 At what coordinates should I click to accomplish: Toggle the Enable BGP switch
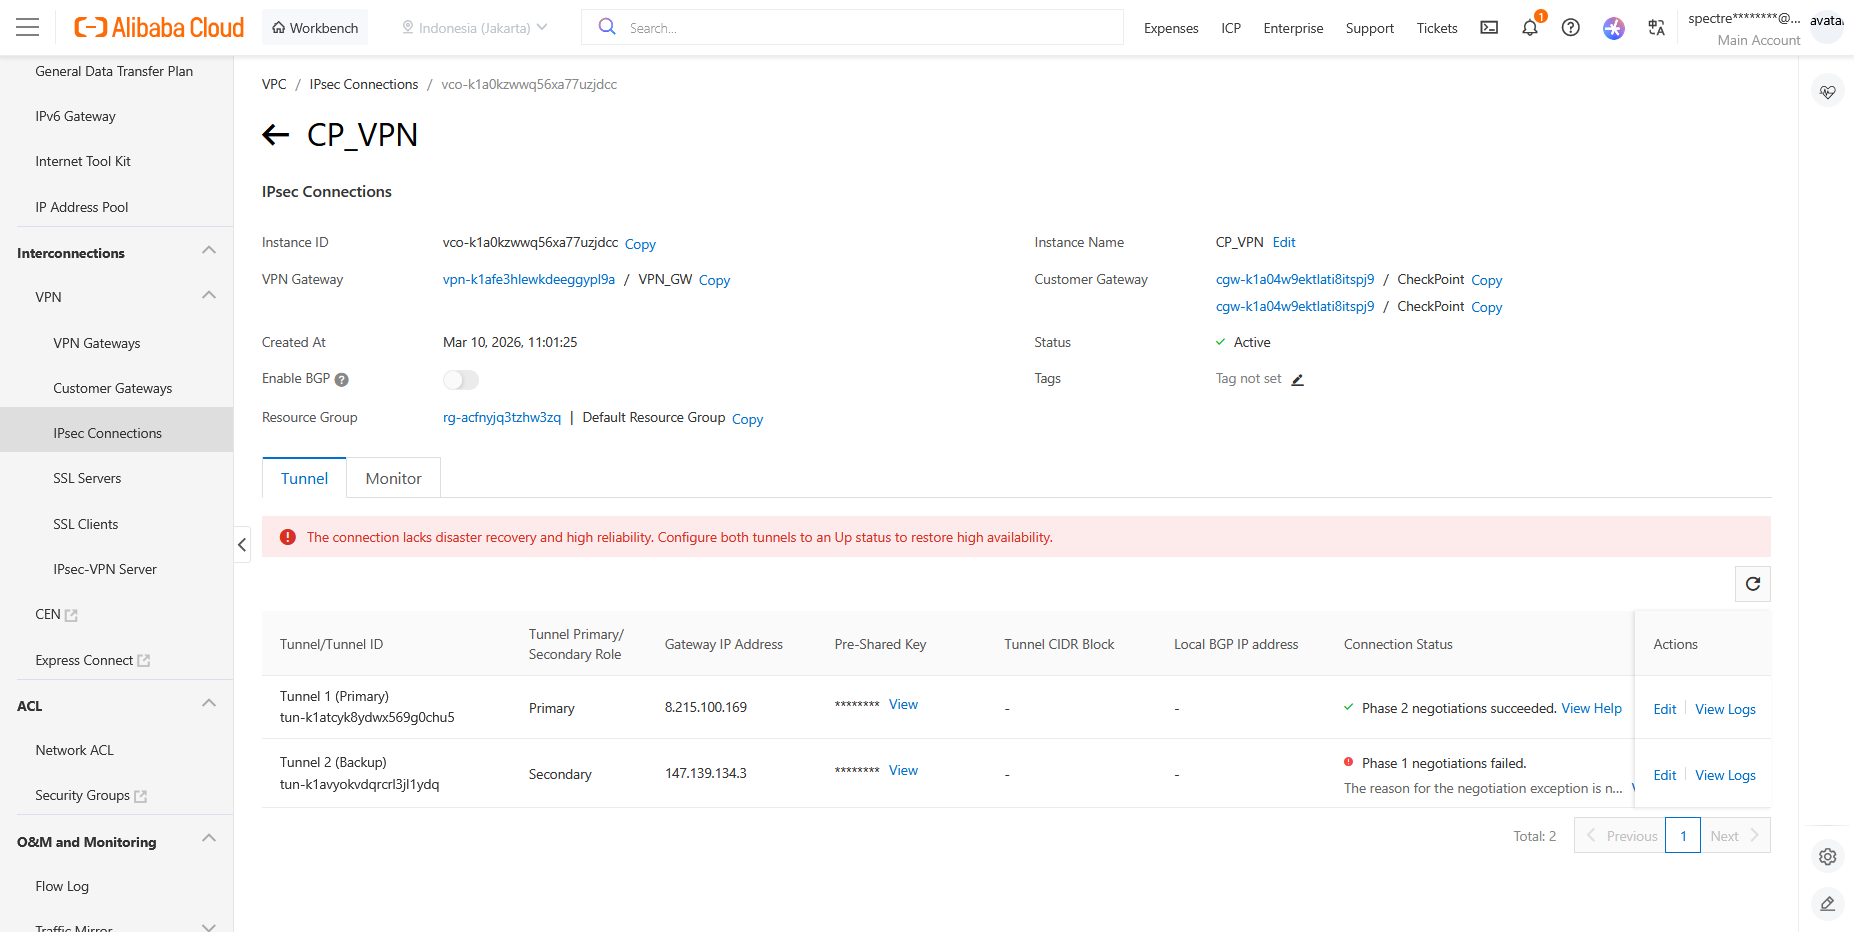(460, 380)
